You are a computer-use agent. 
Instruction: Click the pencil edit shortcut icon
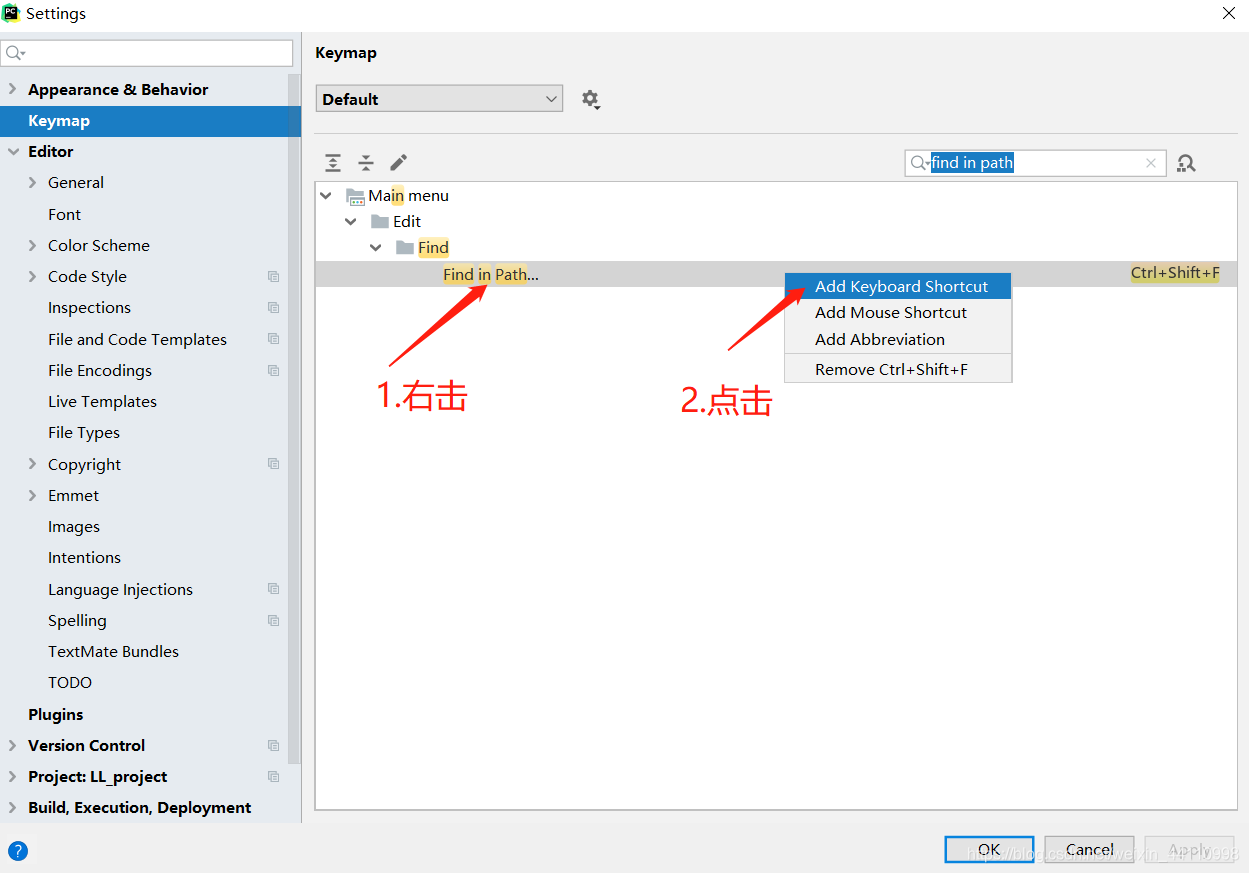point(398,162)
